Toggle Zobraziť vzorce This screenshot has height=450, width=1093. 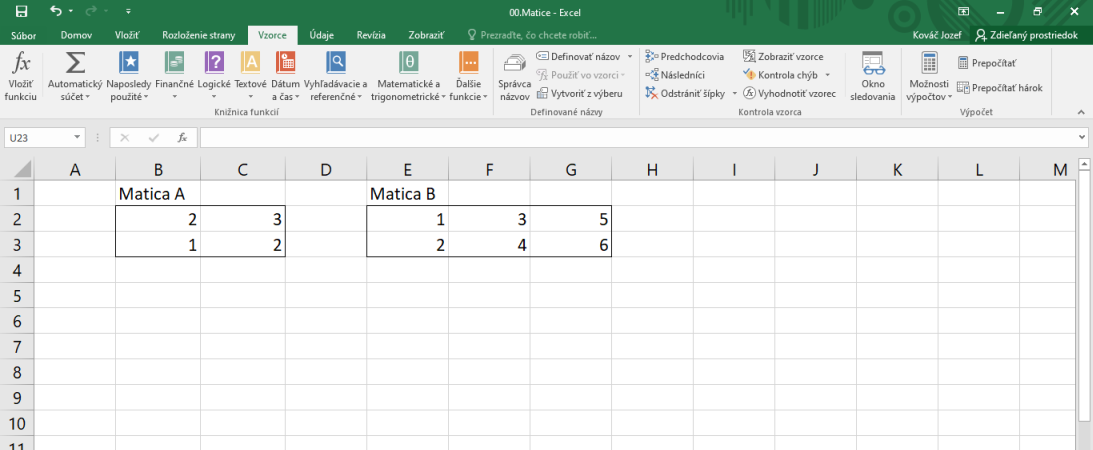[x=783, y=57]
